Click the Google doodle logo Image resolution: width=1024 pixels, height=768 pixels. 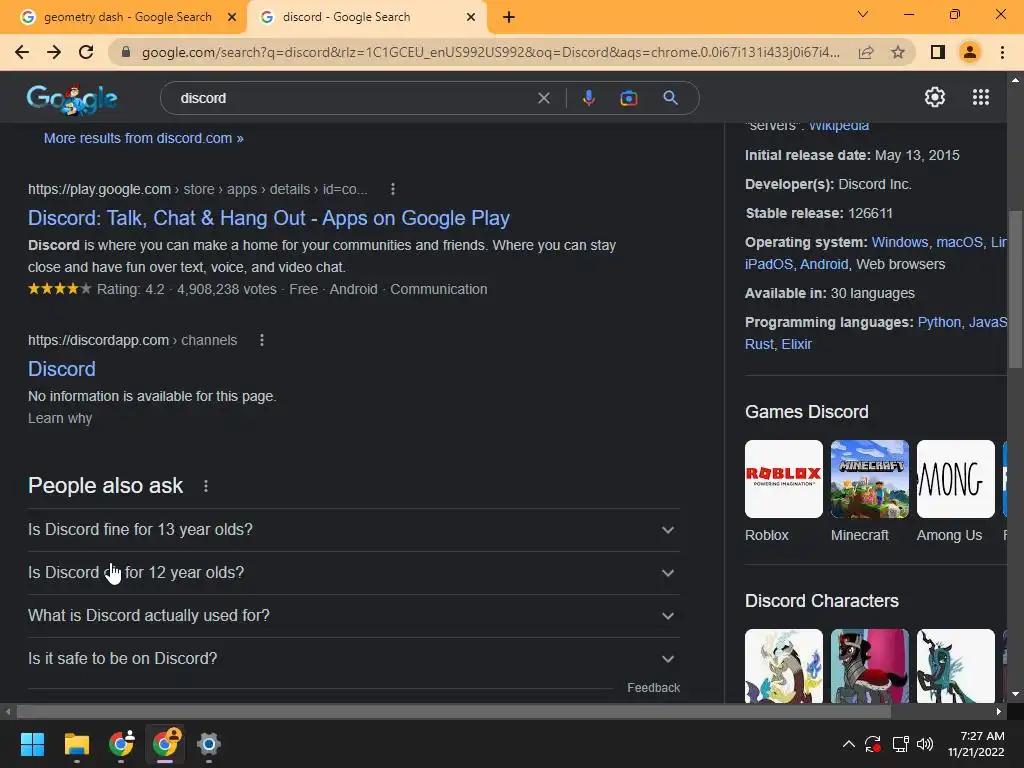(72, 99)
